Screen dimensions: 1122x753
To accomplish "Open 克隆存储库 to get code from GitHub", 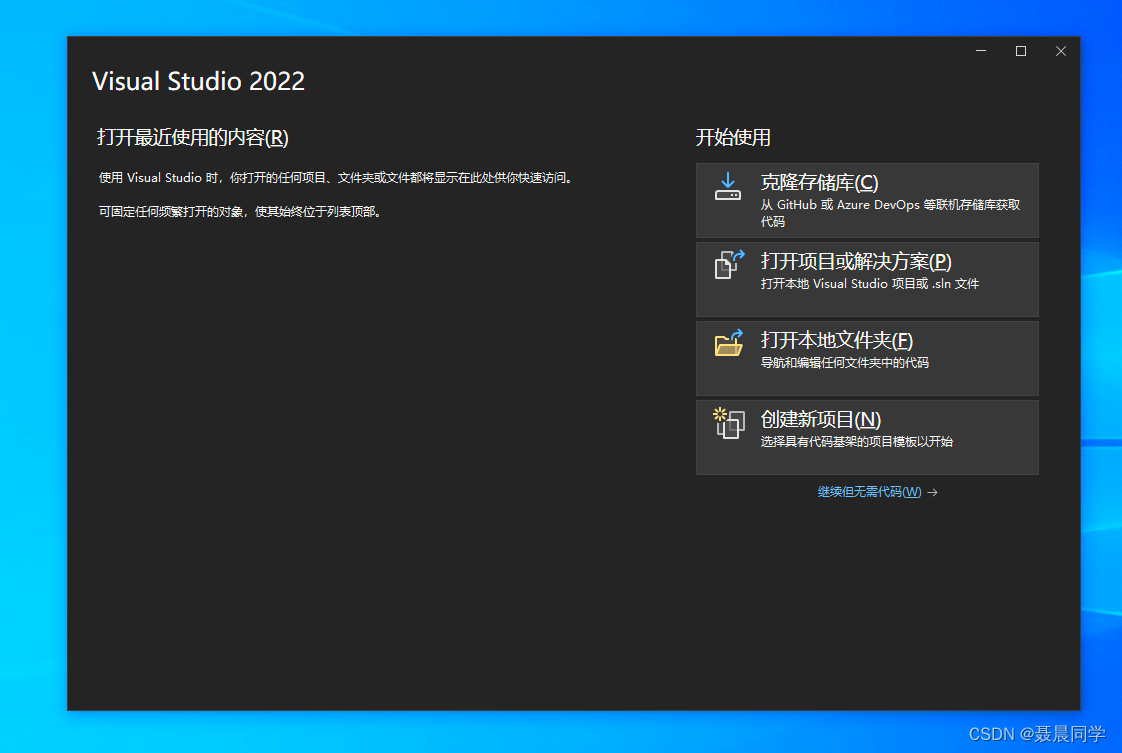I will click(x=866, y=200).
